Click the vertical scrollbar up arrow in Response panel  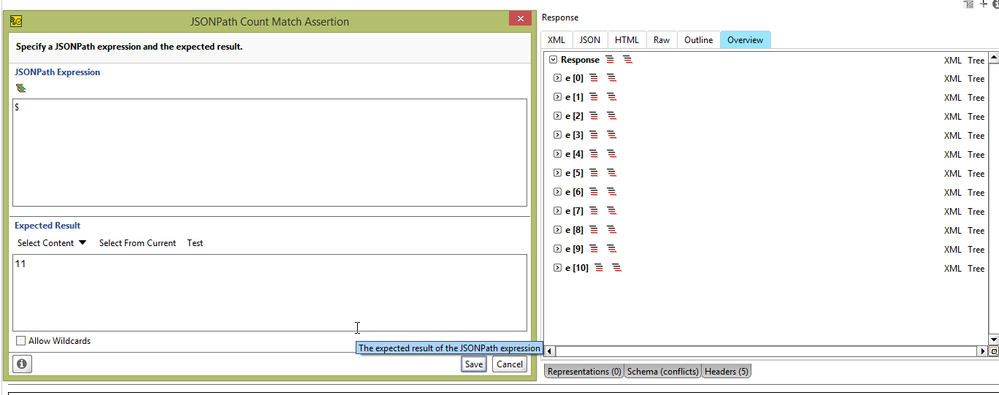[x=993, y=58]
